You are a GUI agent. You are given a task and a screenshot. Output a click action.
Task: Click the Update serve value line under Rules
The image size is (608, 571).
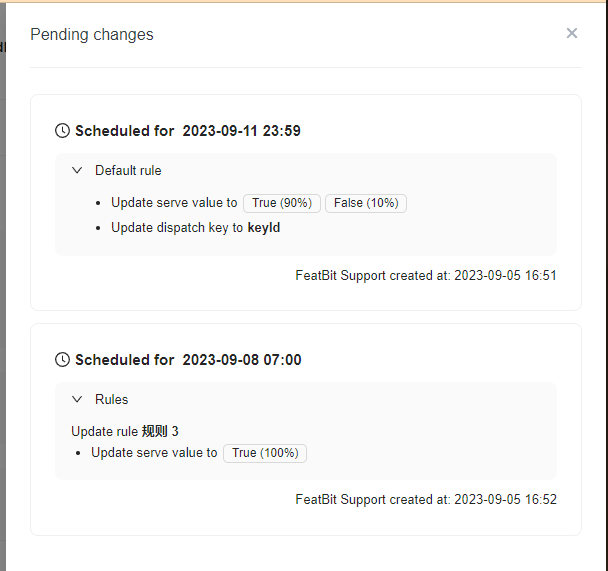tap(154, 453)
